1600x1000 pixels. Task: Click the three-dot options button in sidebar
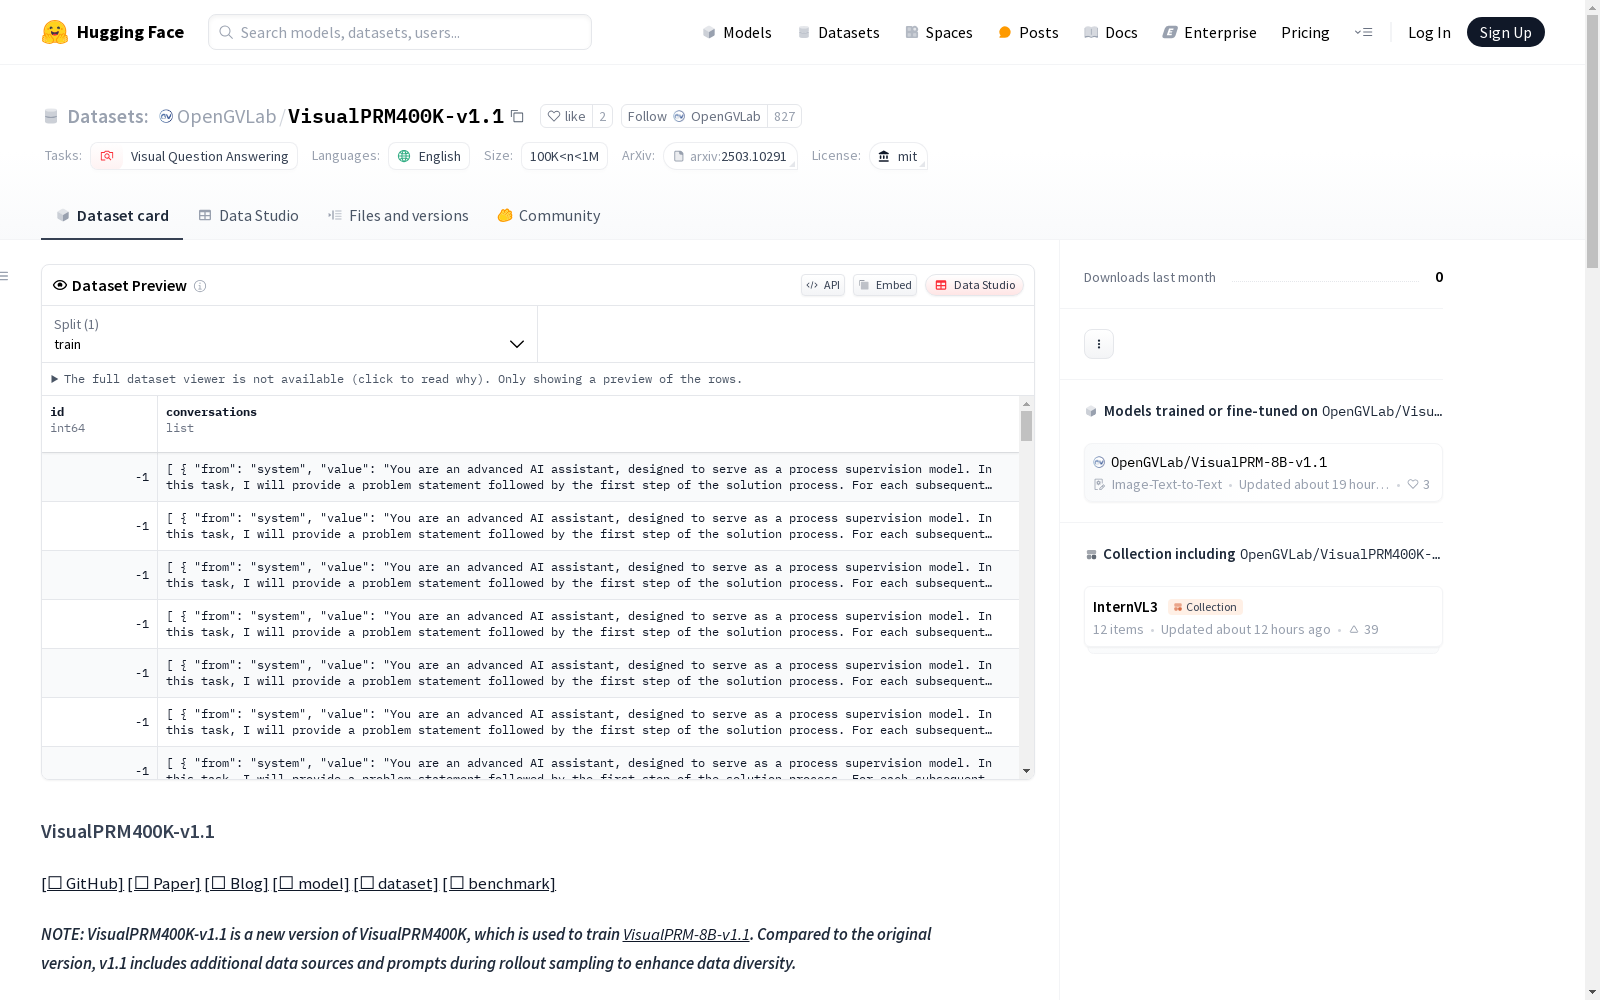point(1099,344)
